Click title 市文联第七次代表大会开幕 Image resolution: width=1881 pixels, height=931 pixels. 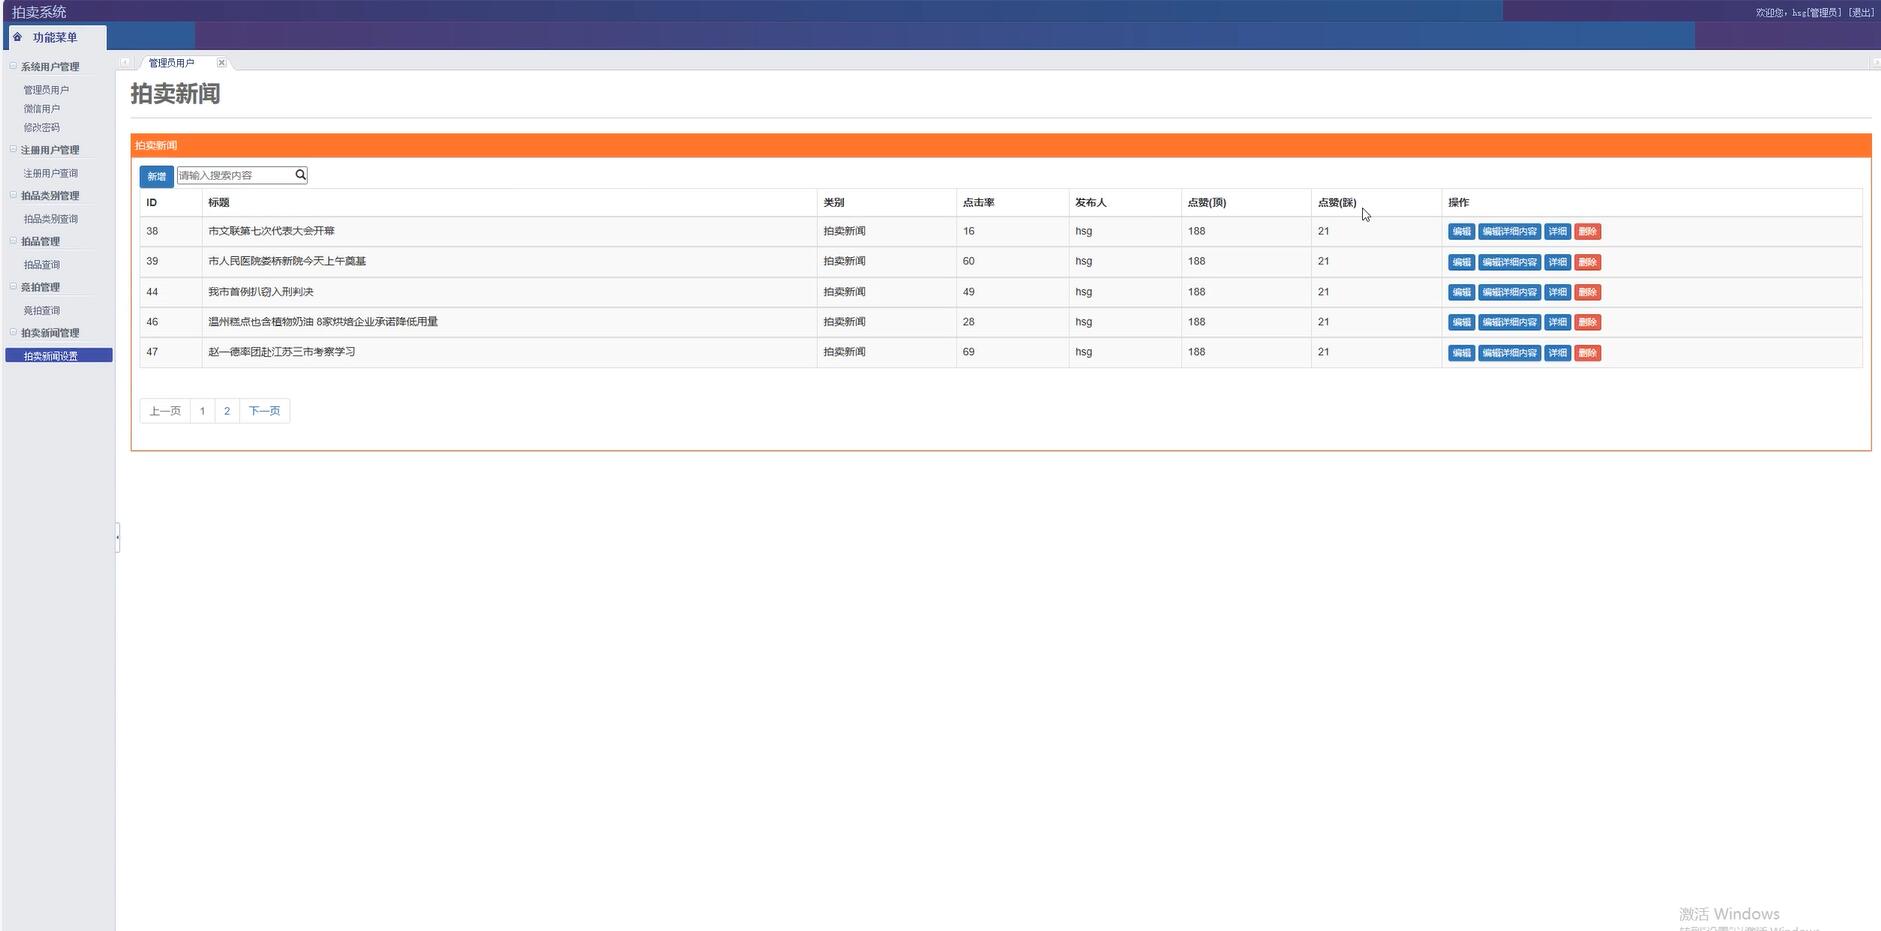(x=271, y=231)
